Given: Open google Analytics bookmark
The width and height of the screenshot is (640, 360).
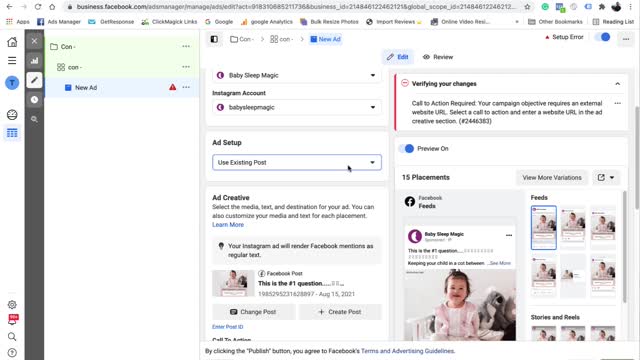Looking at the screenshot, I should click(x=267, y=22).
